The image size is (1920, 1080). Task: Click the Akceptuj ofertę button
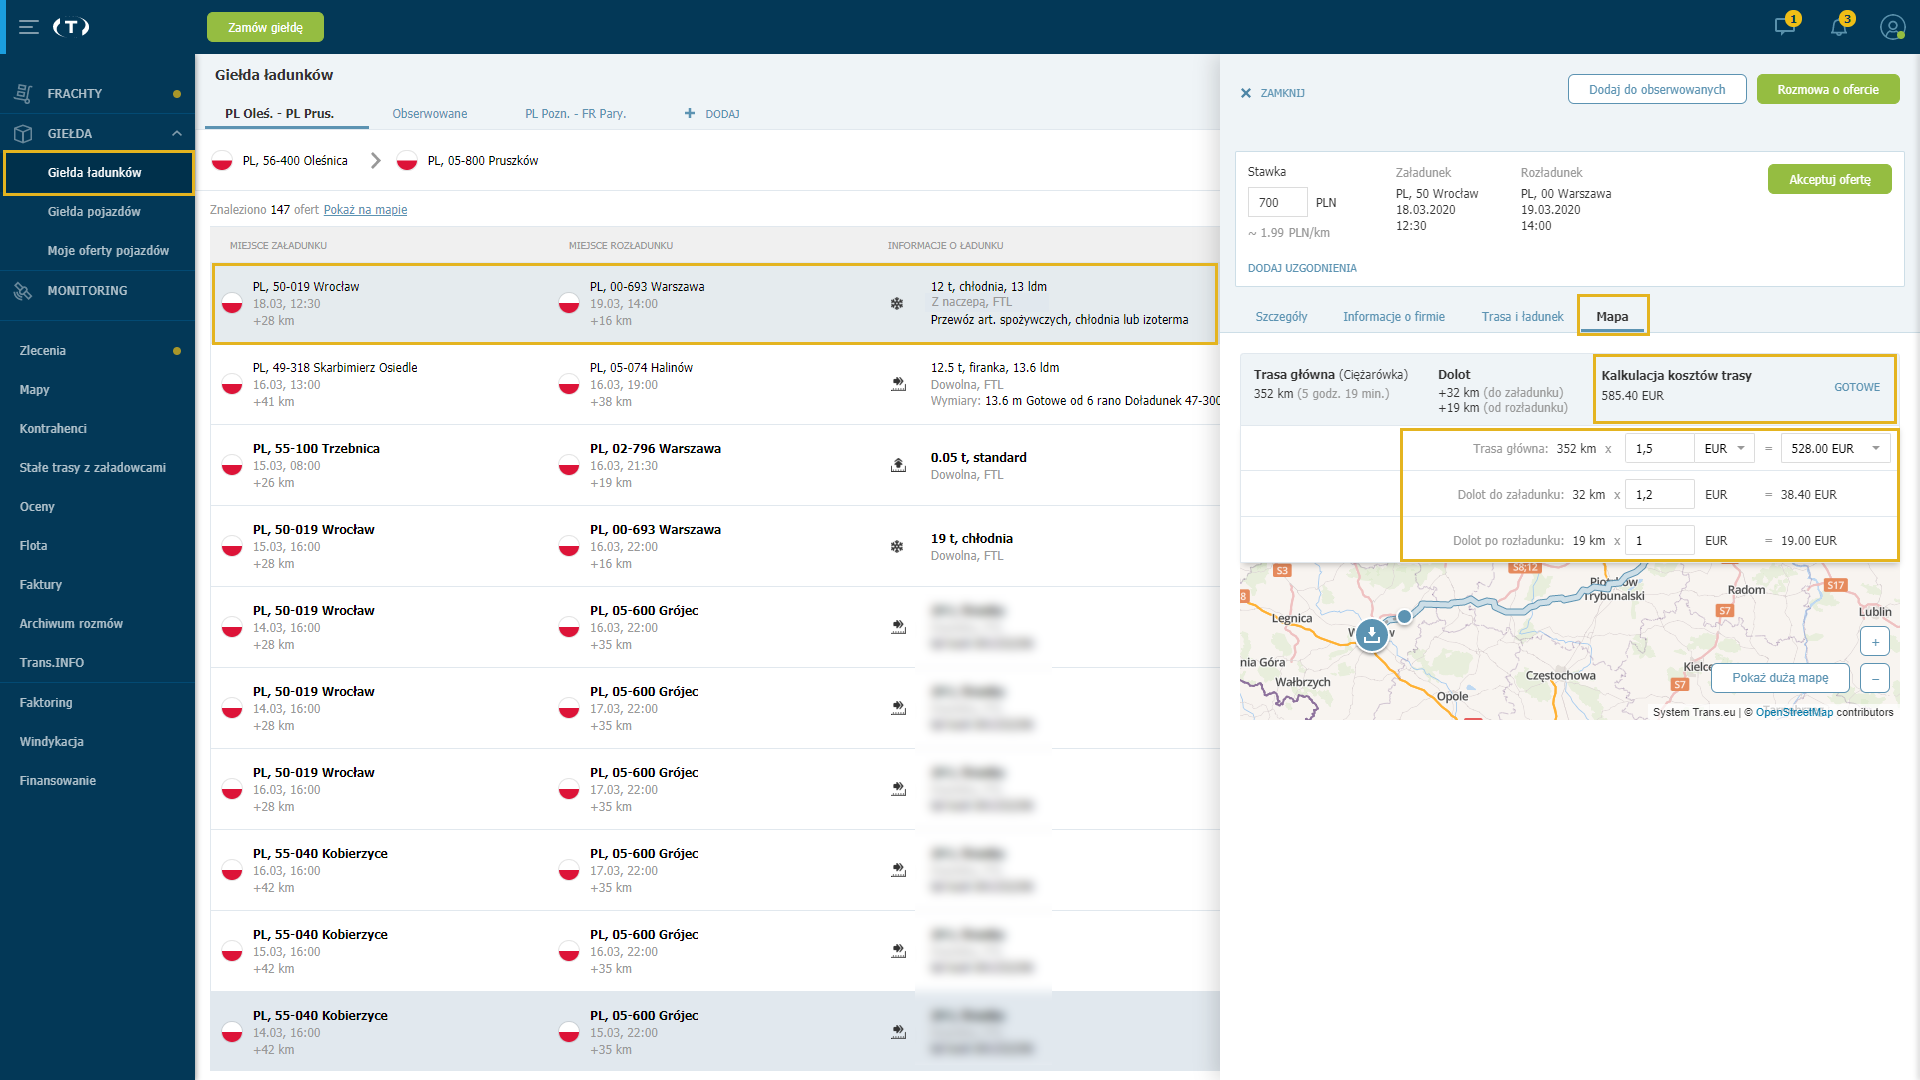click(1830, 179)
